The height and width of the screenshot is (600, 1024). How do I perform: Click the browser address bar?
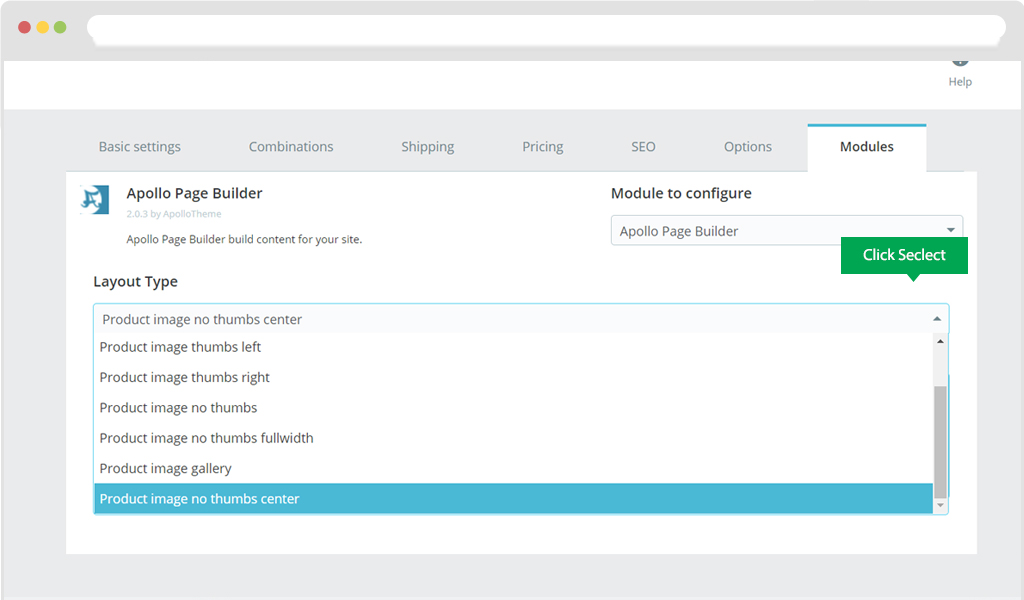click(x=546, y=29)
